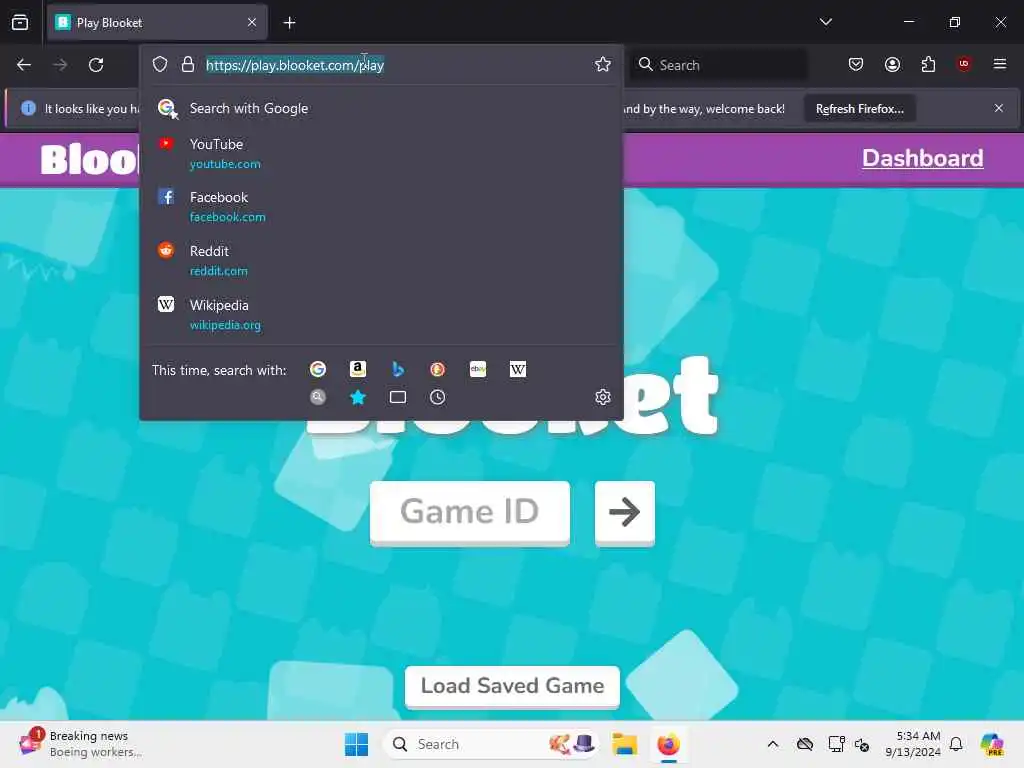The image size is (1024, 768).
Task: Search in open Tabs icon
Action: click(x=398, y=397)
